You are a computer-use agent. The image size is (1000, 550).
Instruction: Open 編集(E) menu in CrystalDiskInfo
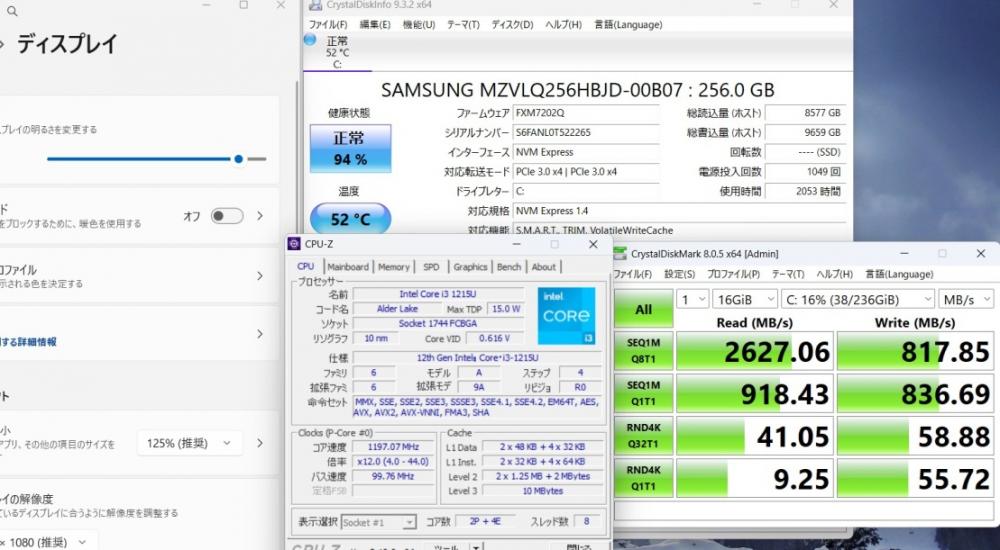coord(375,24)
